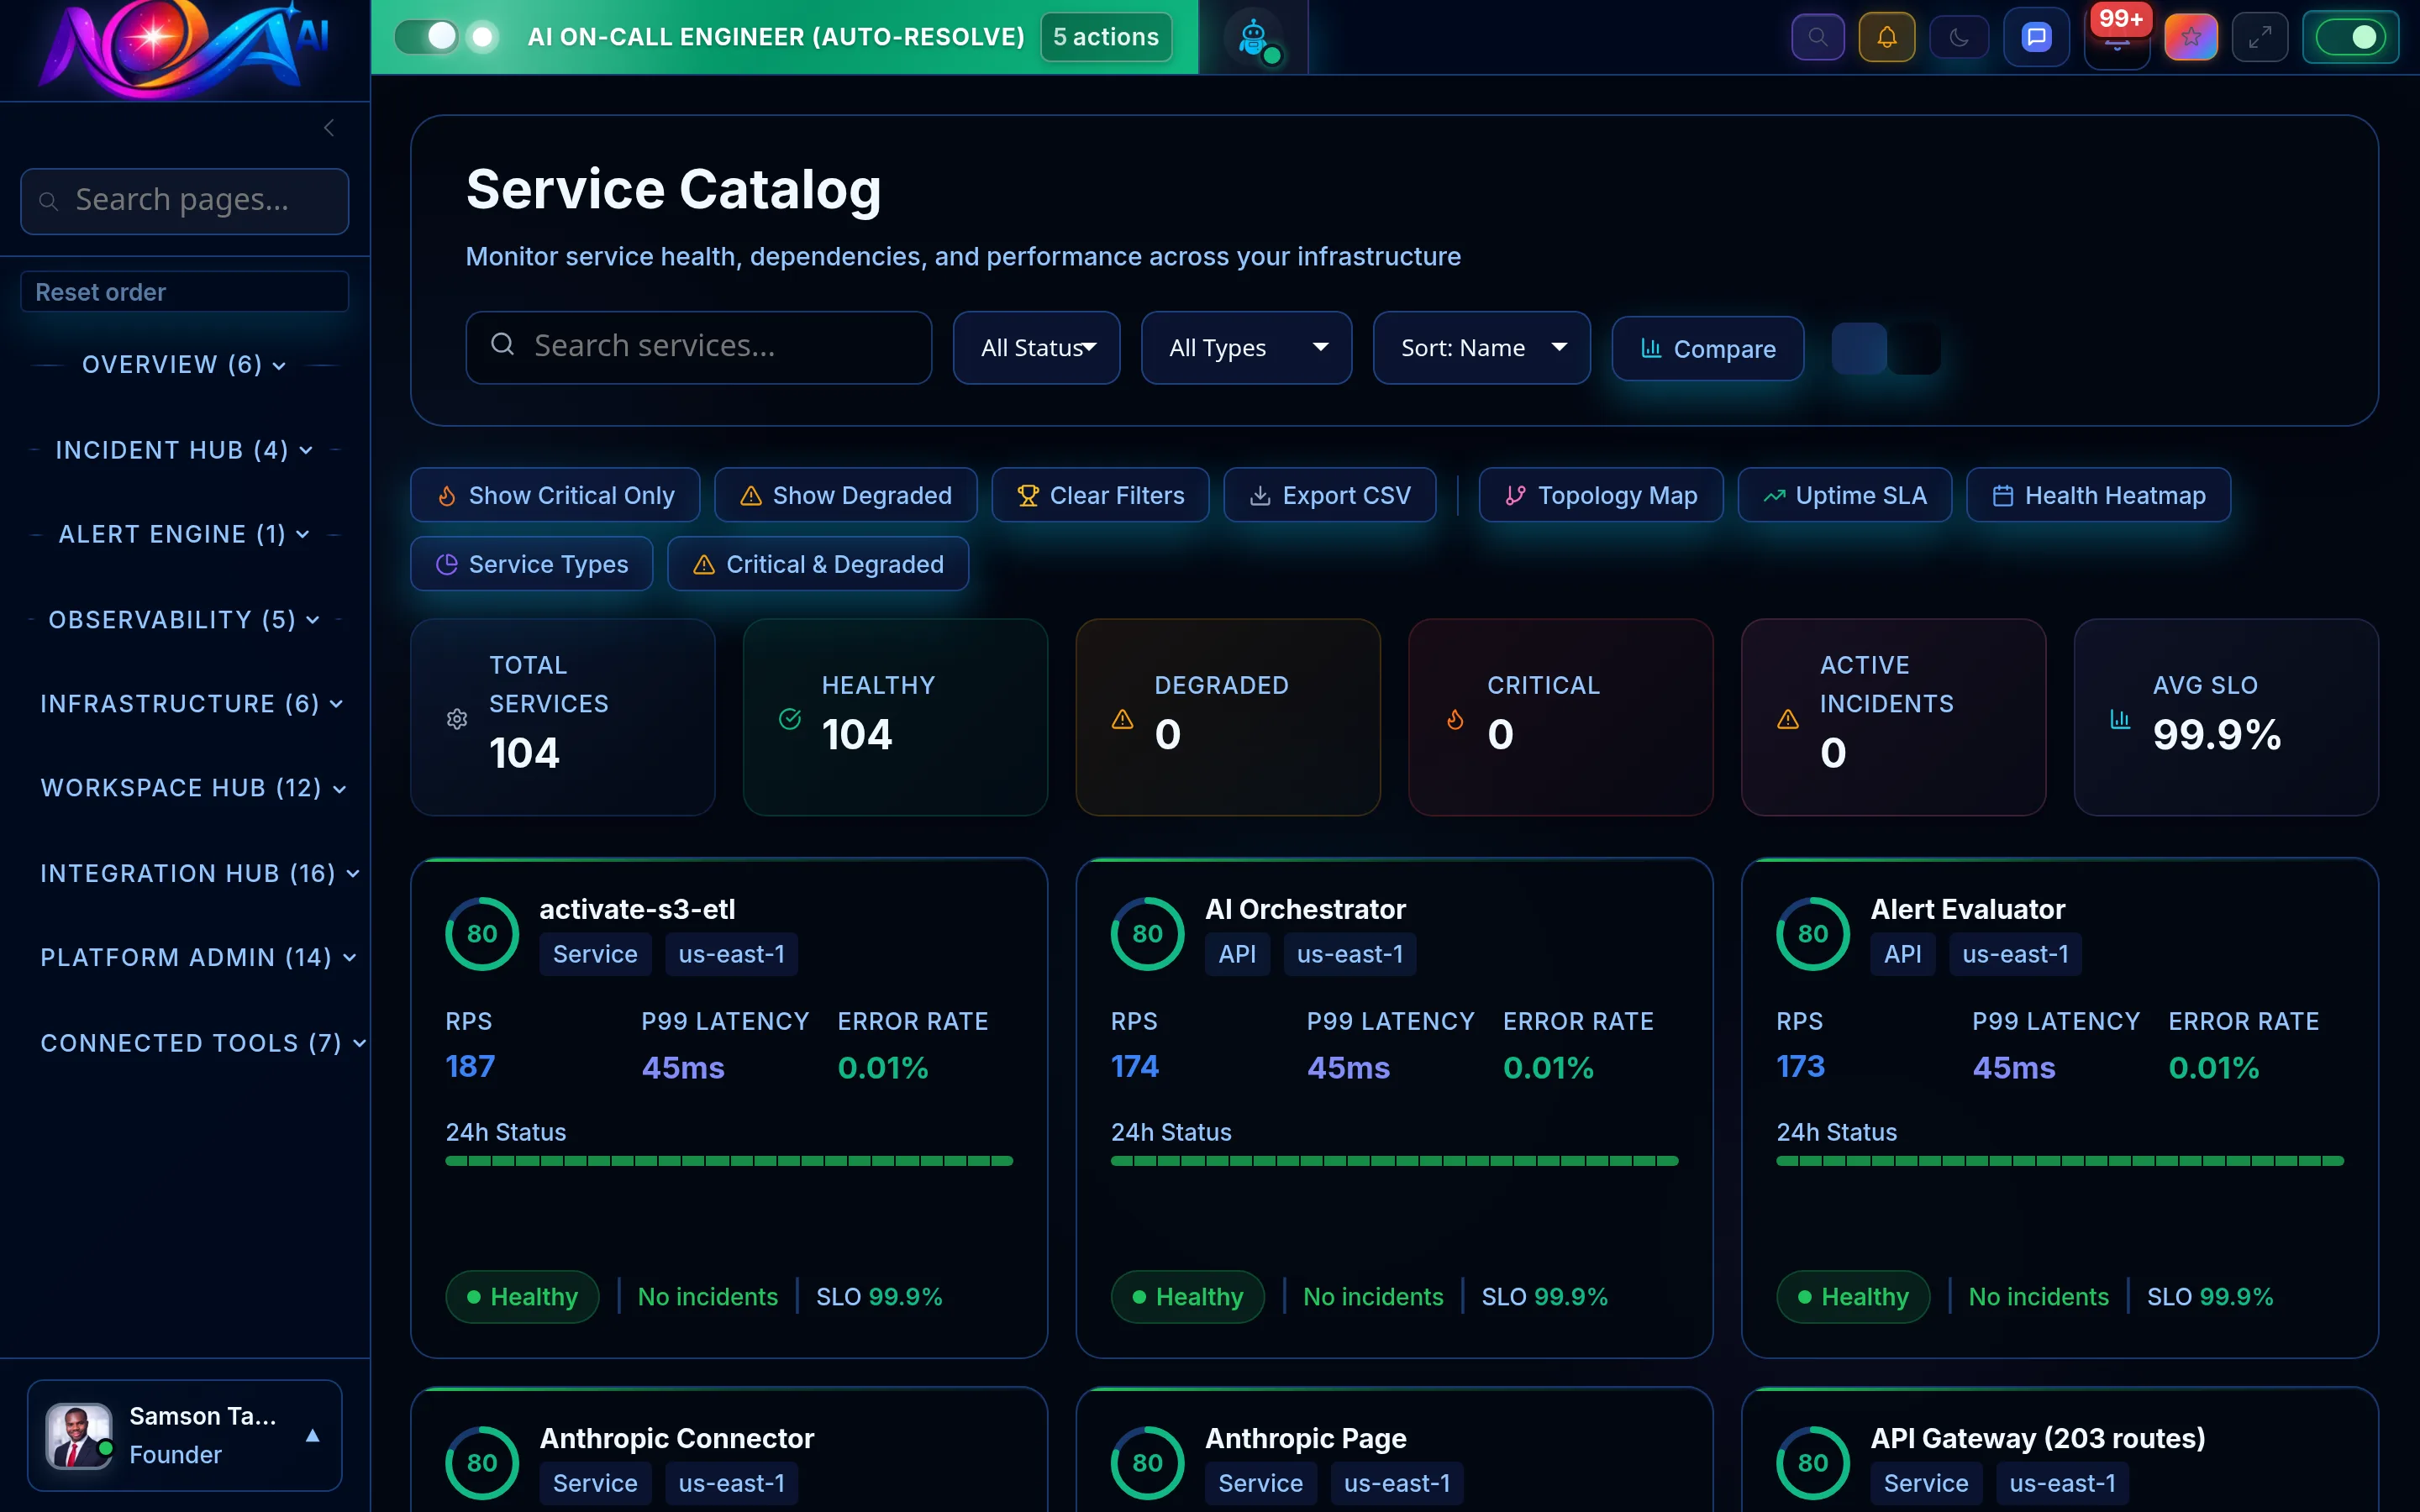Viewport: 2420px width, 1512px height.
Task: Expand to fullscreen with the arrows icon
Action: 2260,36
